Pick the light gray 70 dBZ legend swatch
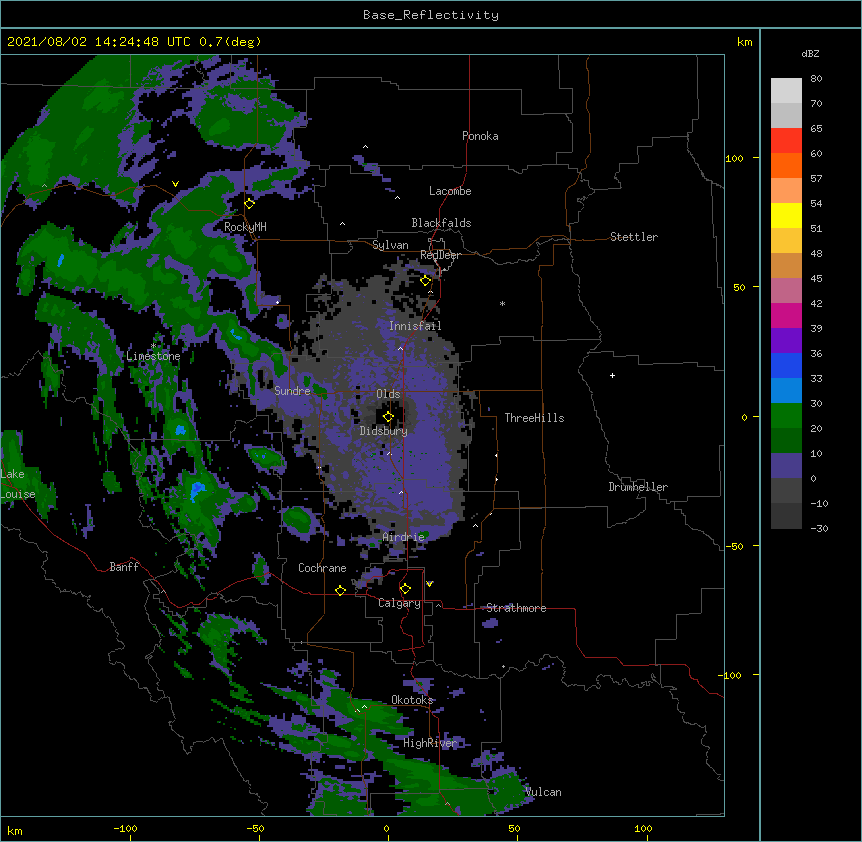 click(x=786, y=90)
